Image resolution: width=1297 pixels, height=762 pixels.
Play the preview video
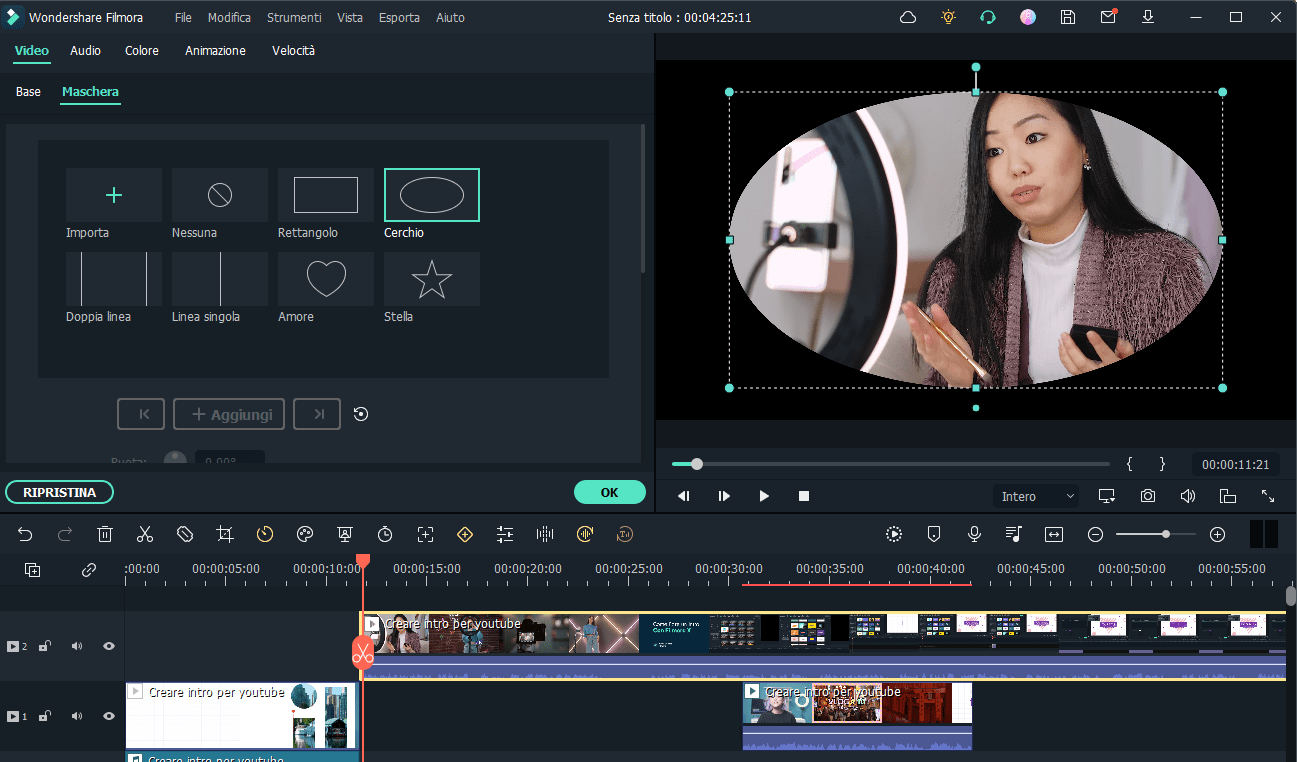tap(764, 496)
